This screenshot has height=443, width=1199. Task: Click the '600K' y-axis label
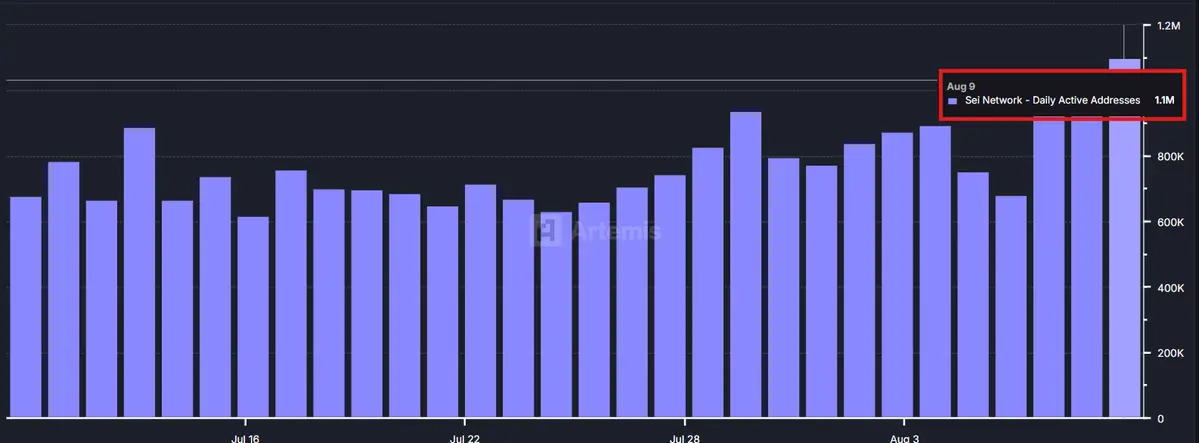tap(1171, 222)
